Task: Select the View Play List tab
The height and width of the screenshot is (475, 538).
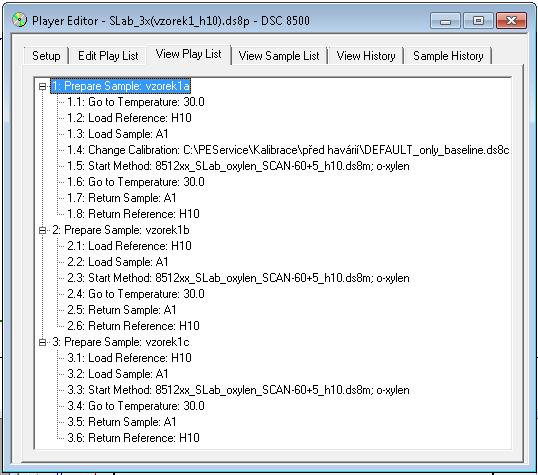Action: [188, 54]
